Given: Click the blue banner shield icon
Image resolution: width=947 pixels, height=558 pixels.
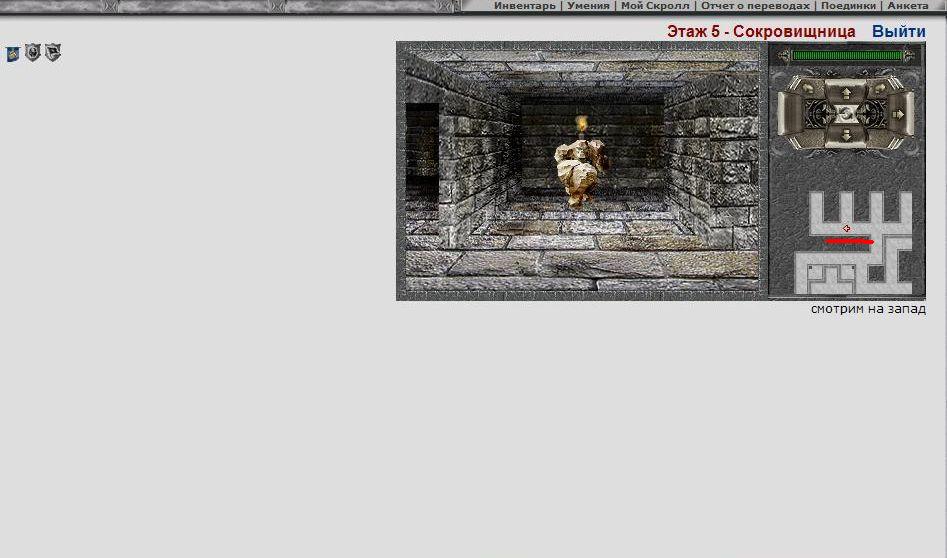Looking at the screenshot, I should tap(13, 53).
